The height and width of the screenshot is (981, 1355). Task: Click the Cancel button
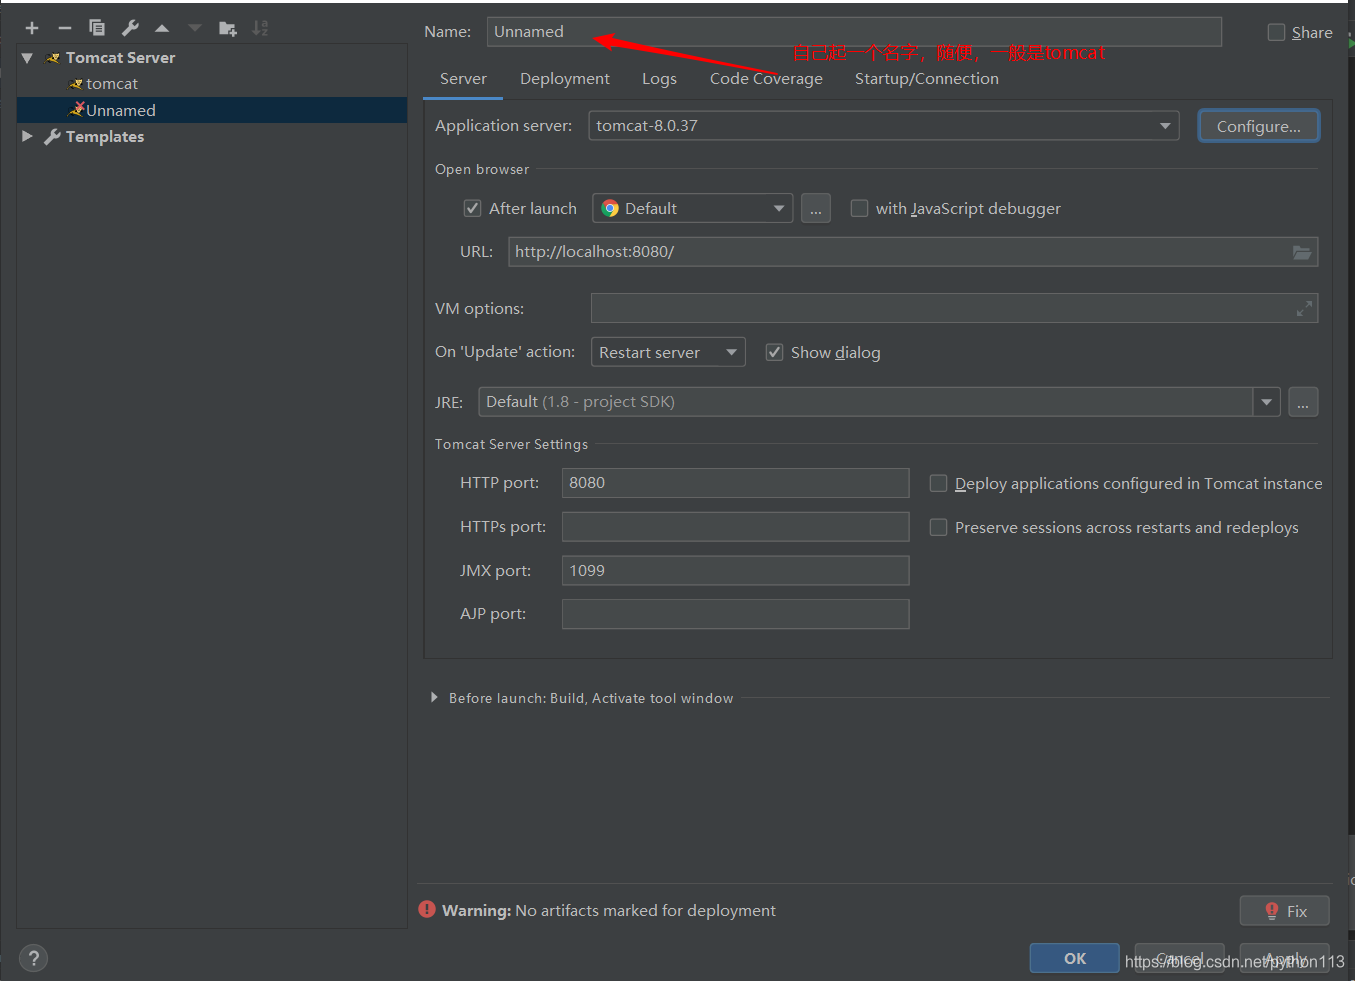point(1180,958)
